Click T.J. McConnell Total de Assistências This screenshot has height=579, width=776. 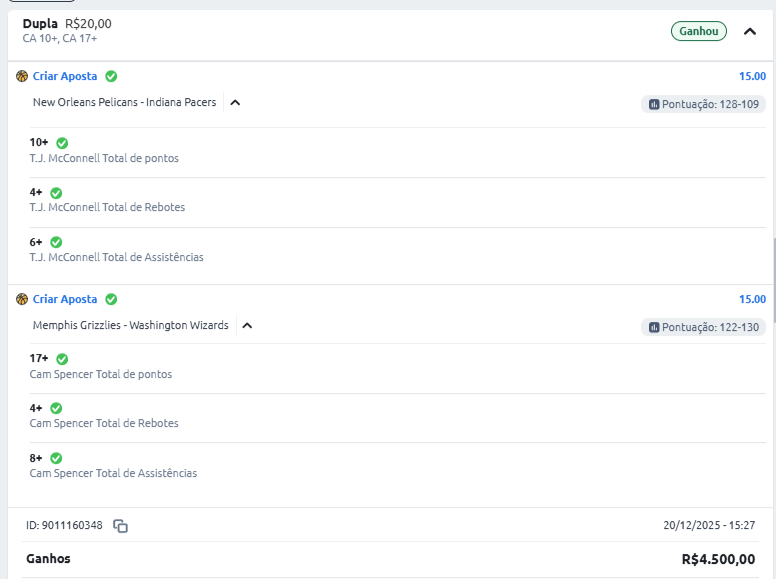coord(116,257)
